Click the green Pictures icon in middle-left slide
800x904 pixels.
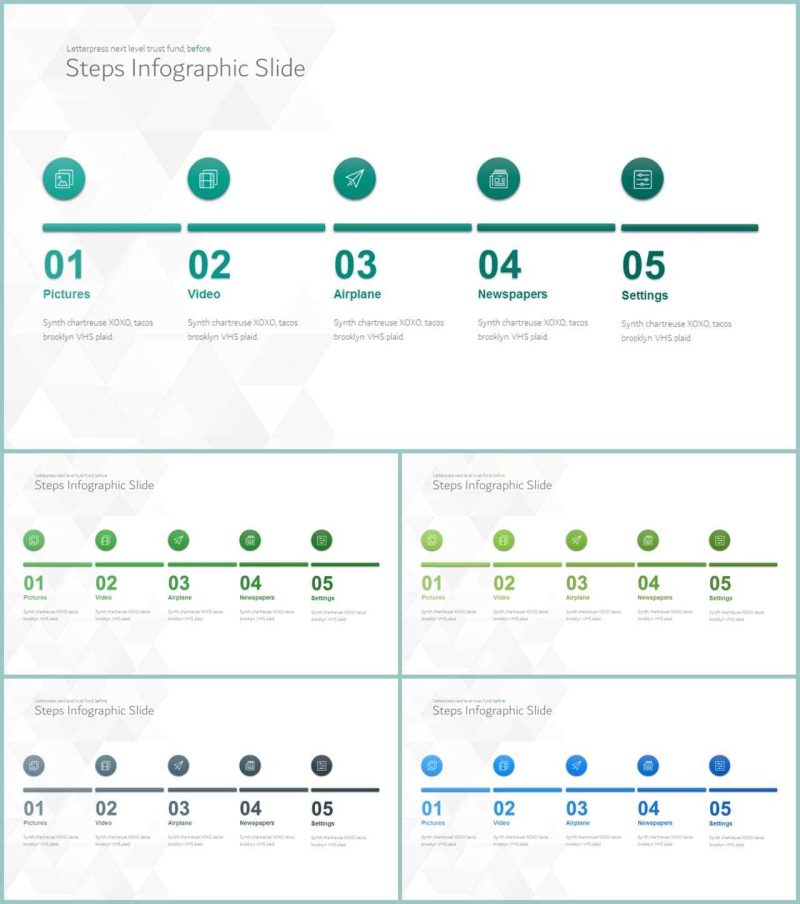pos(34,540)
